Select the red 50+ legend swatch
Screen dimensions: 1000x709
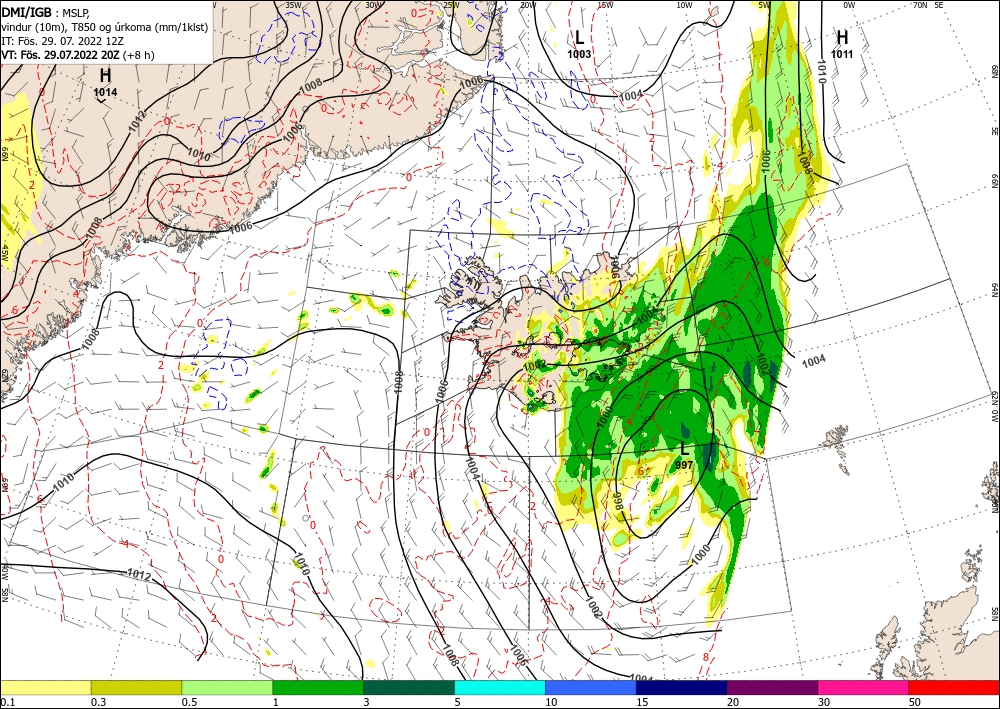(954, 687)
